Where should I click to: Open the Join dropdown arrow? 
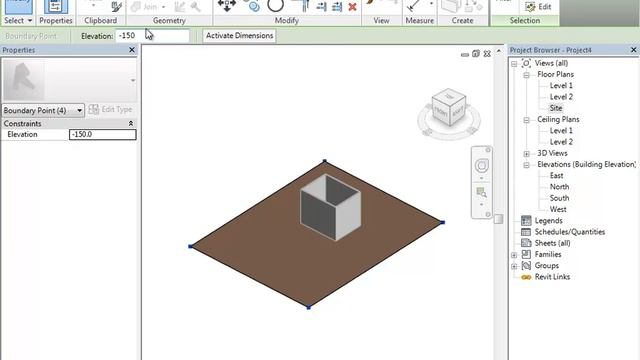click(x=164, y=7)
